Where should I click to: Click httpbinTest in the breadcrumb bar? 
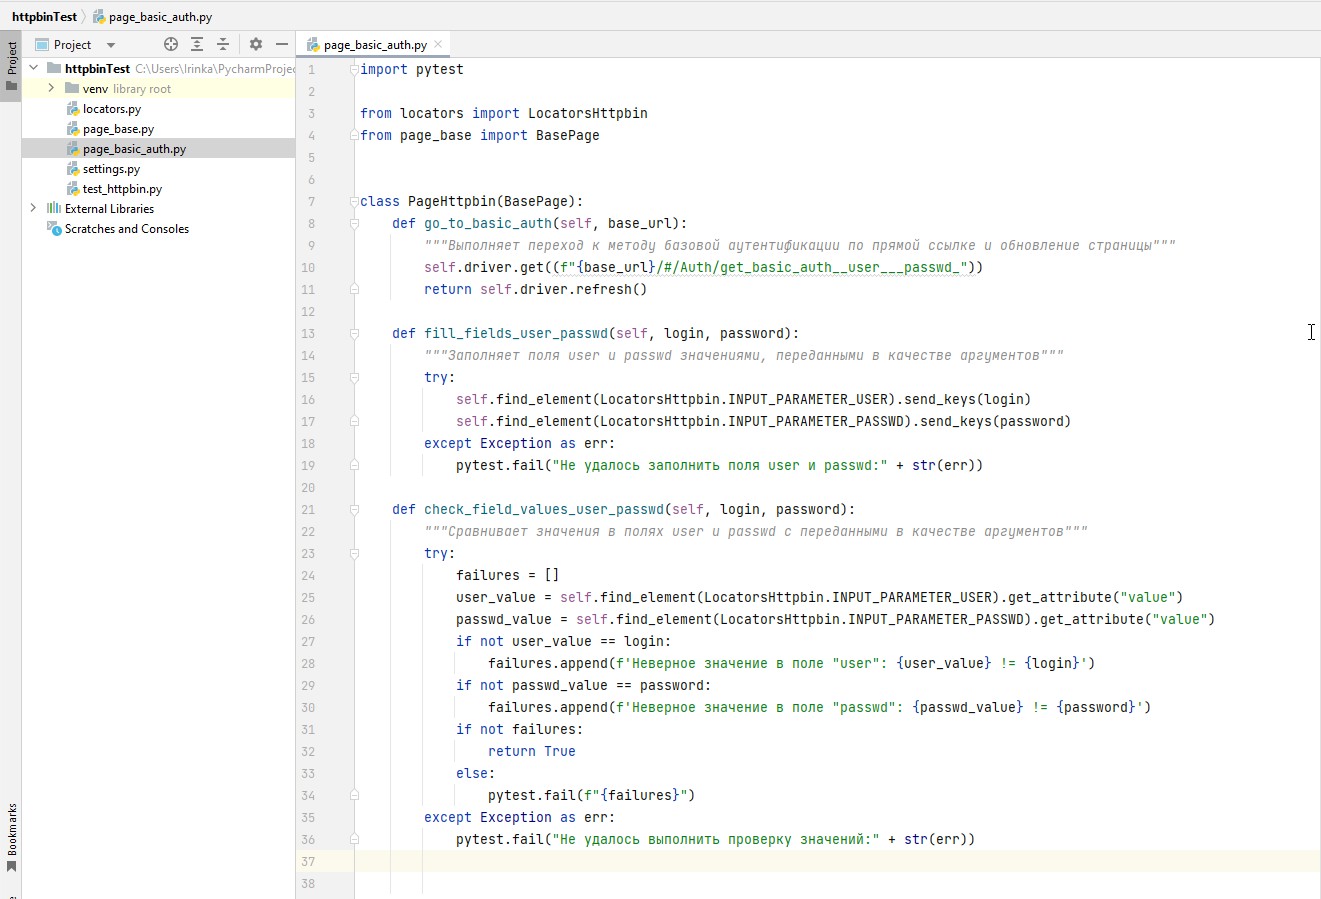(x=44, y=17)
